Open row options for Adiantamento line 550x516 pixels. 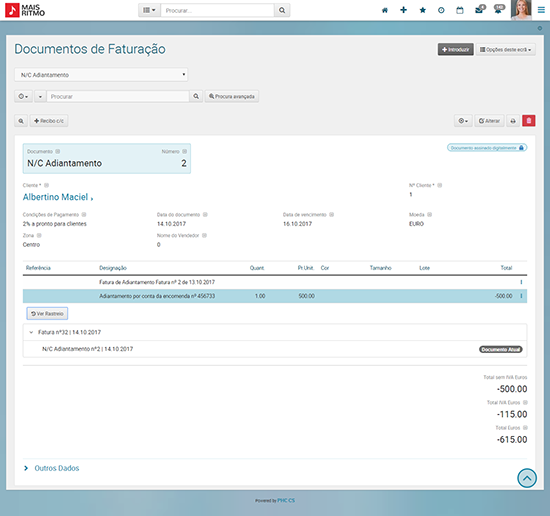tap(521, 296)
